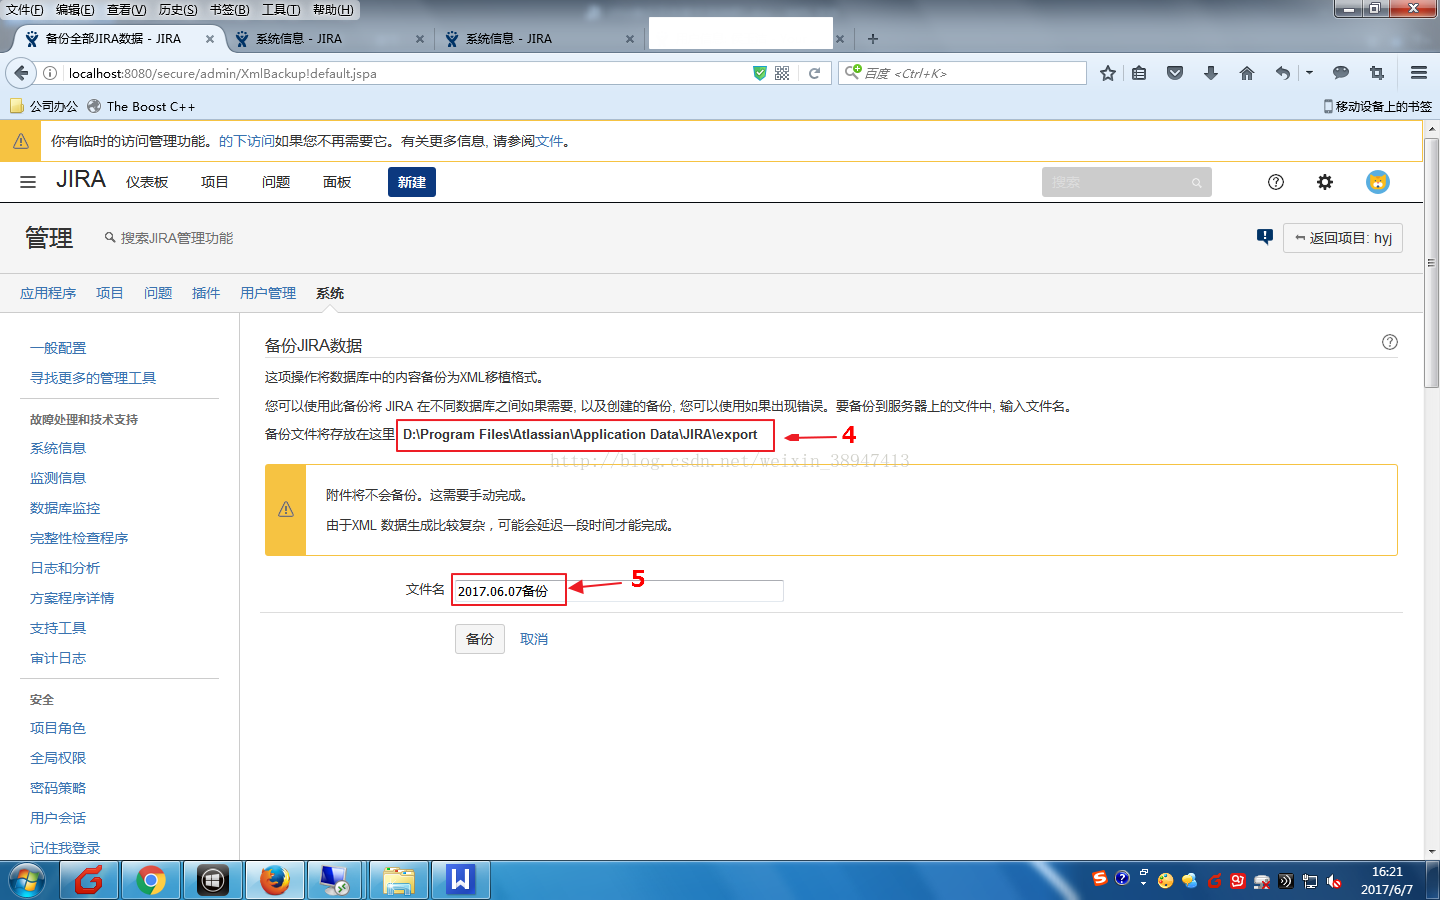Screen dimensions: 1440x900
Task: Click 返回项目: hyj button
Action: coord(1343,237)
